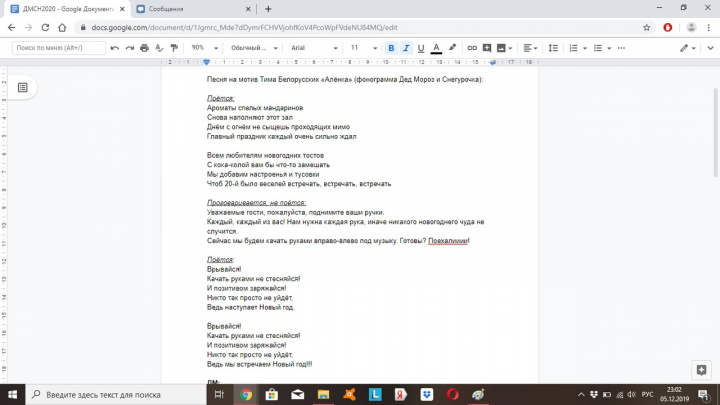
Task: Expand bulleted list style arrow
Action: (x=609, y=48)
